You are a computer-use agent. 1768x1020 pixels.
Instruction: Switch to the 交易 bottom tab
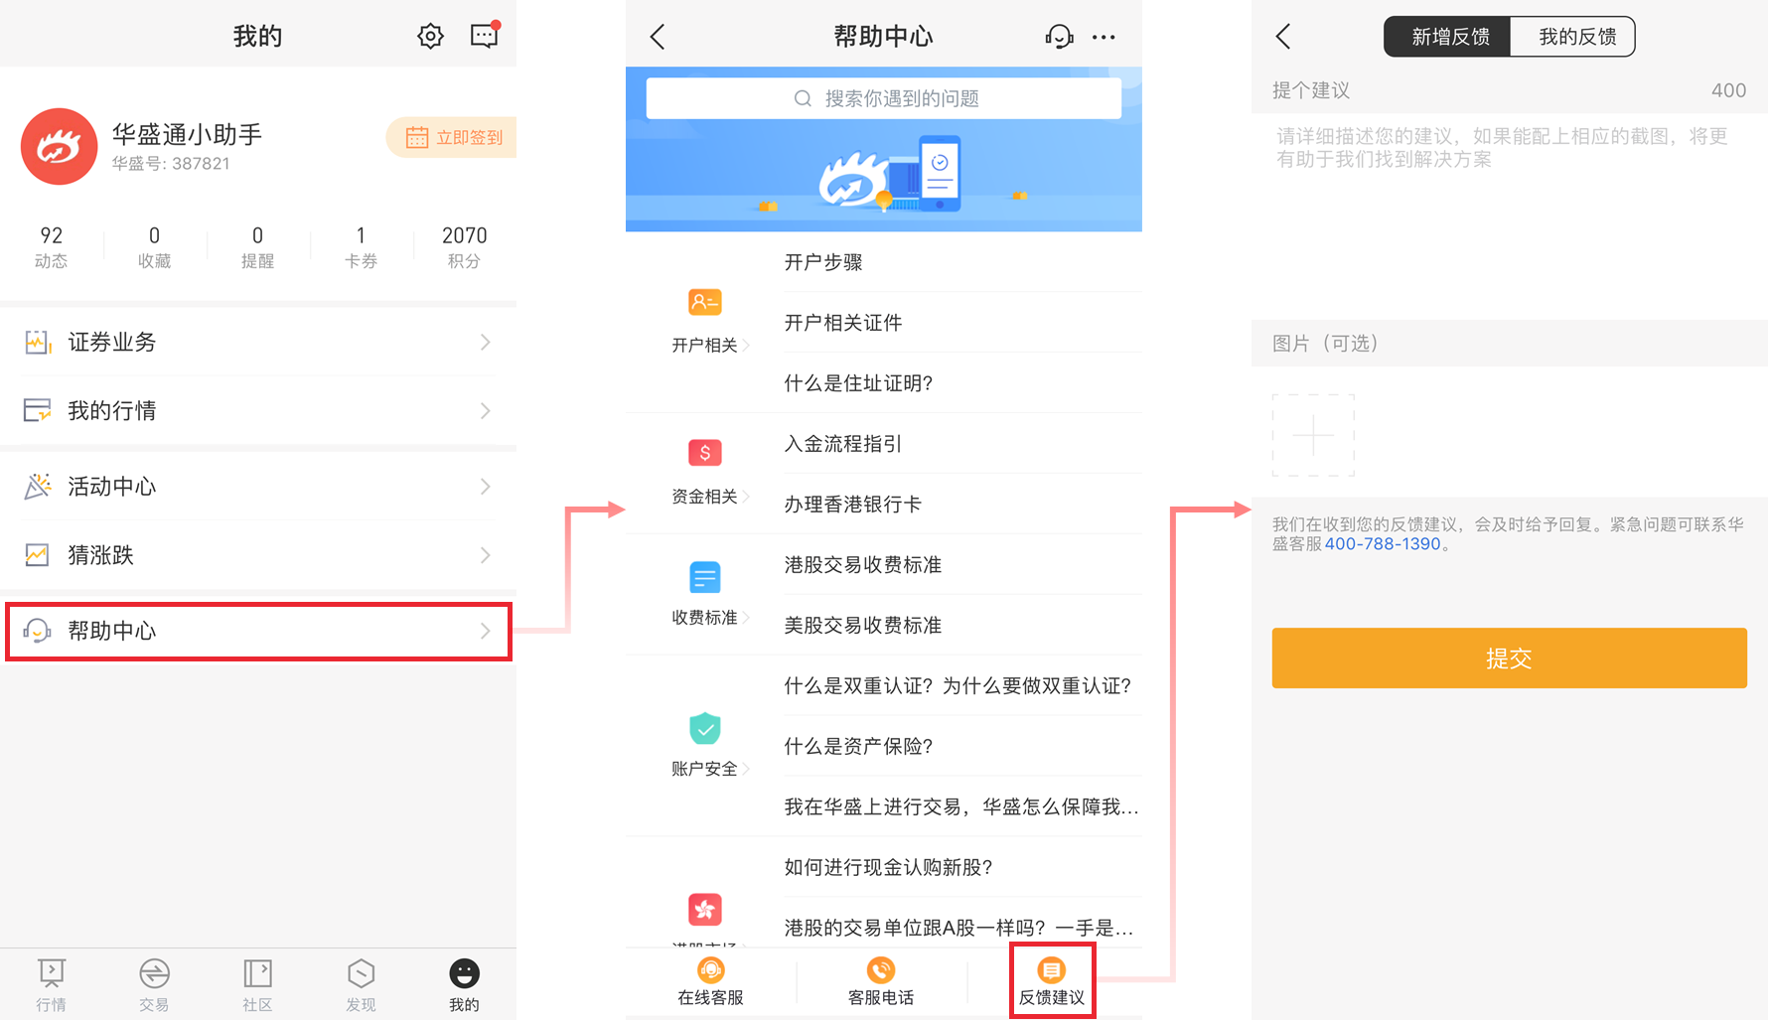pos(154,985)
